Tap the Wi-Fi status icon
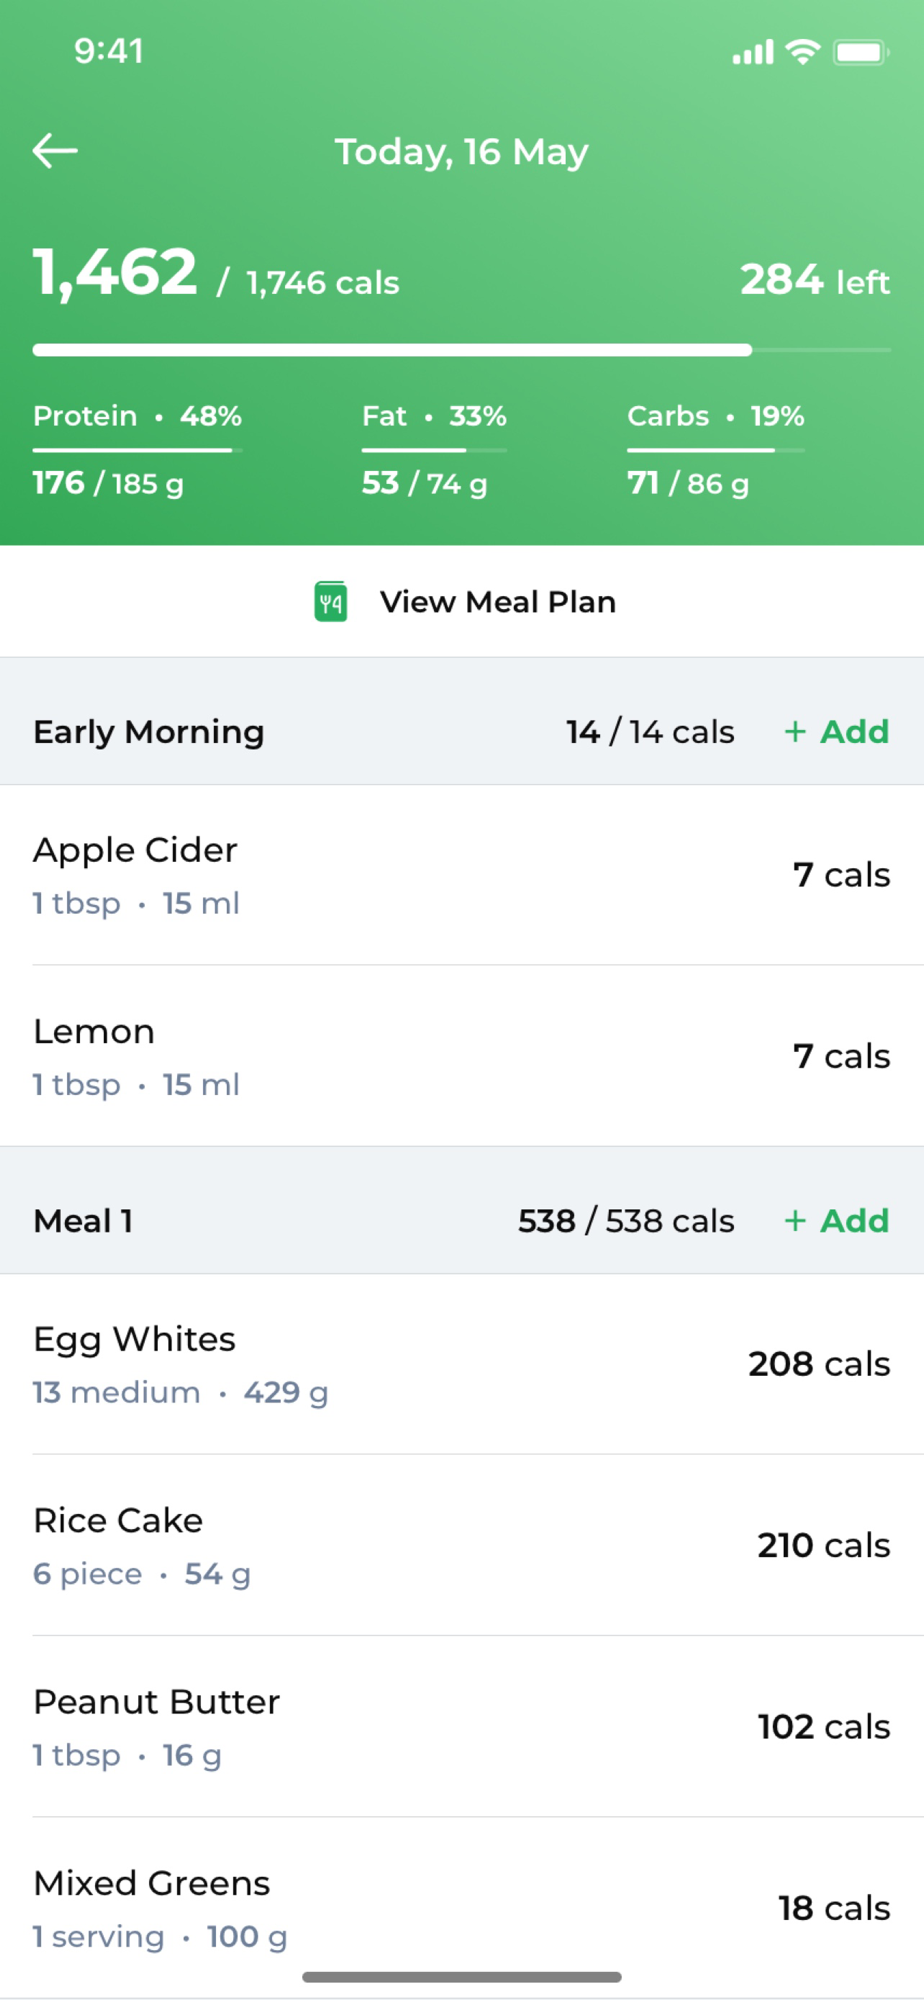Screen dimensions: 924x2000 (803, 52)
